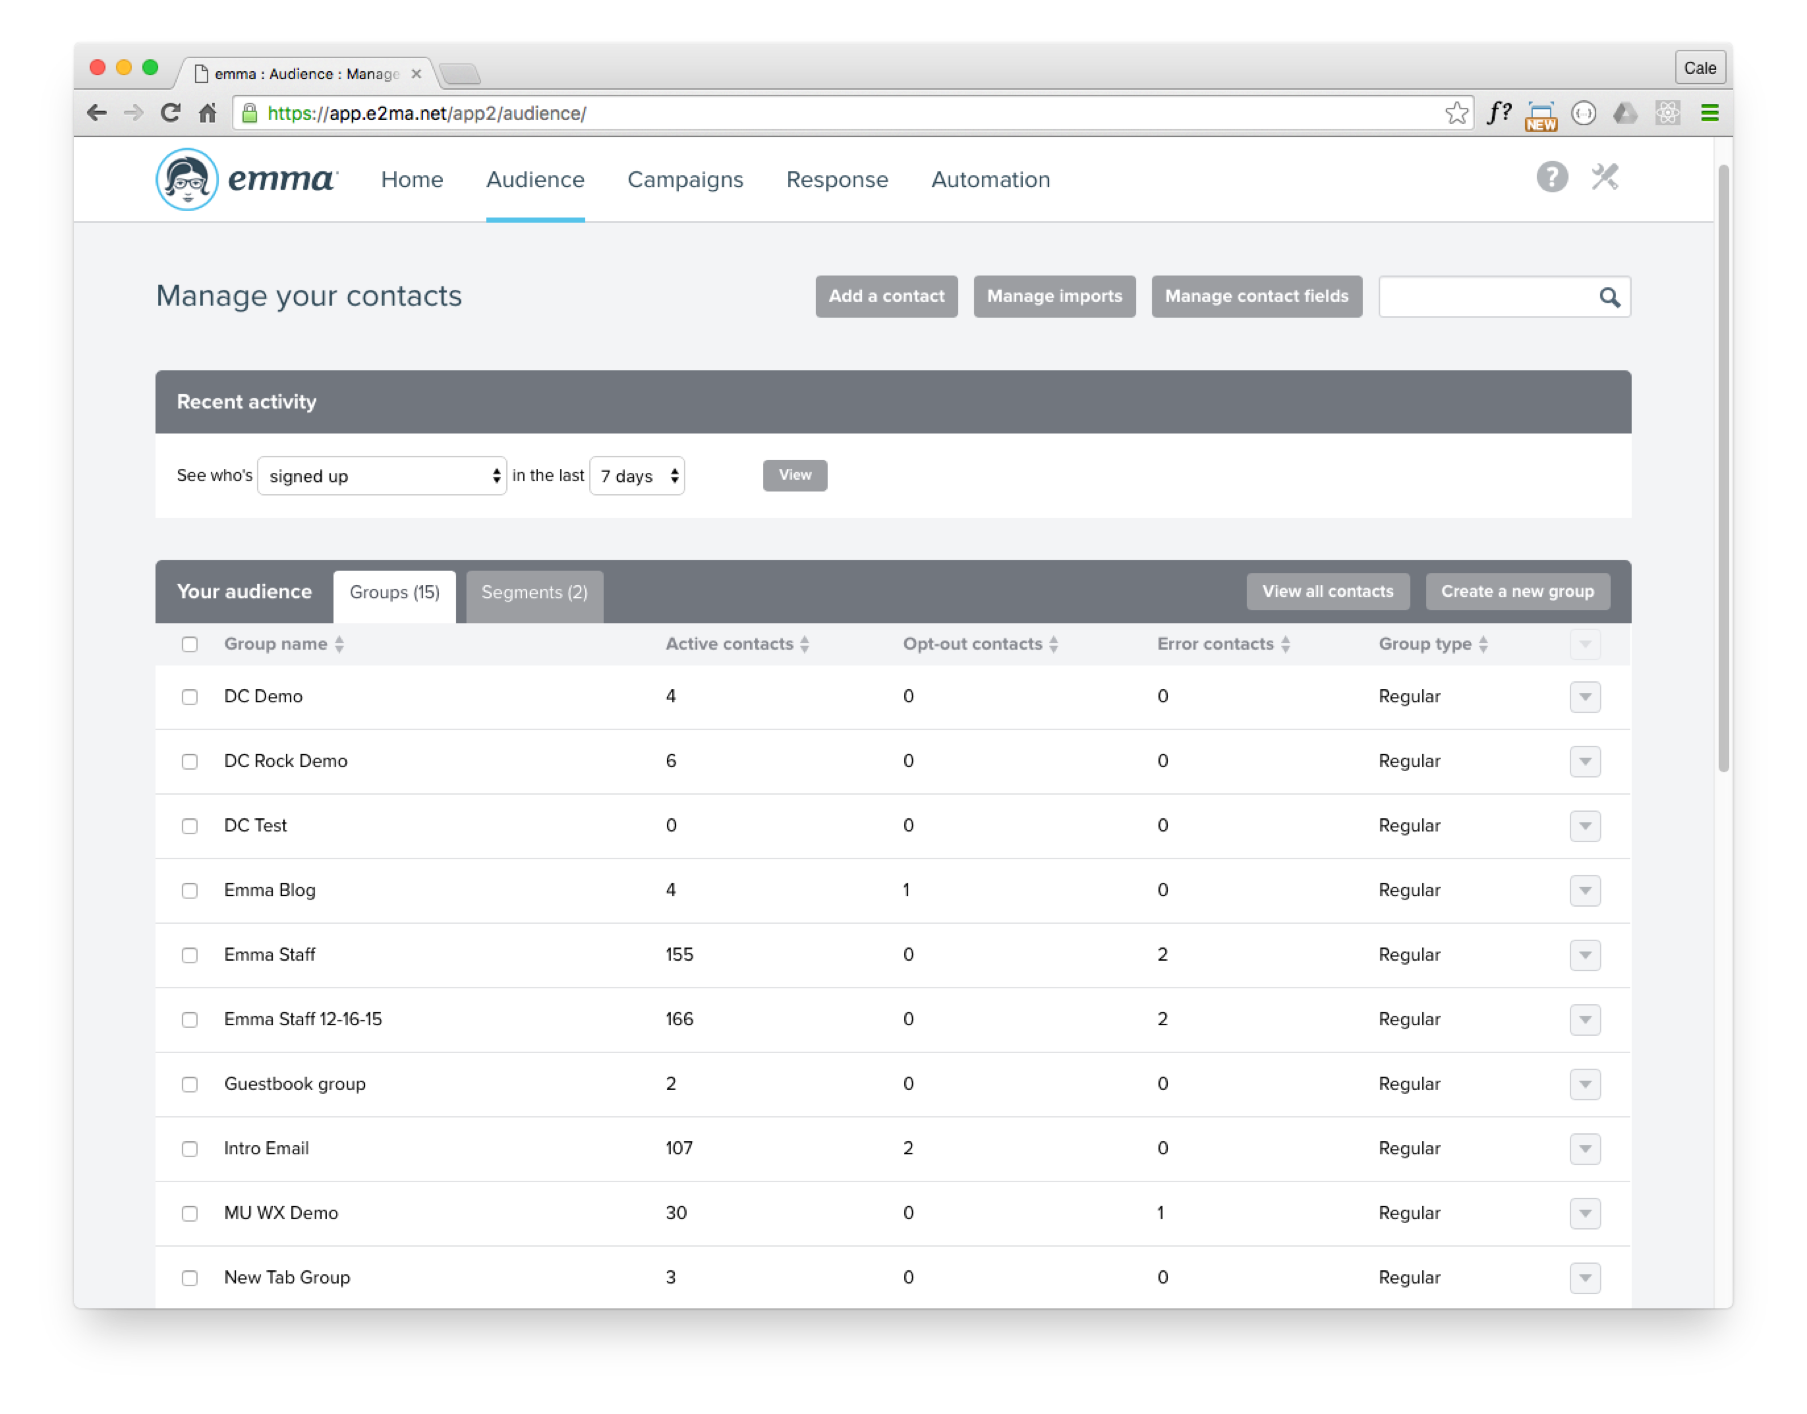Viewport: 1807px width, 1414px height.
Task: Click Create a new group button
Action: click(x=1516, y=592)
